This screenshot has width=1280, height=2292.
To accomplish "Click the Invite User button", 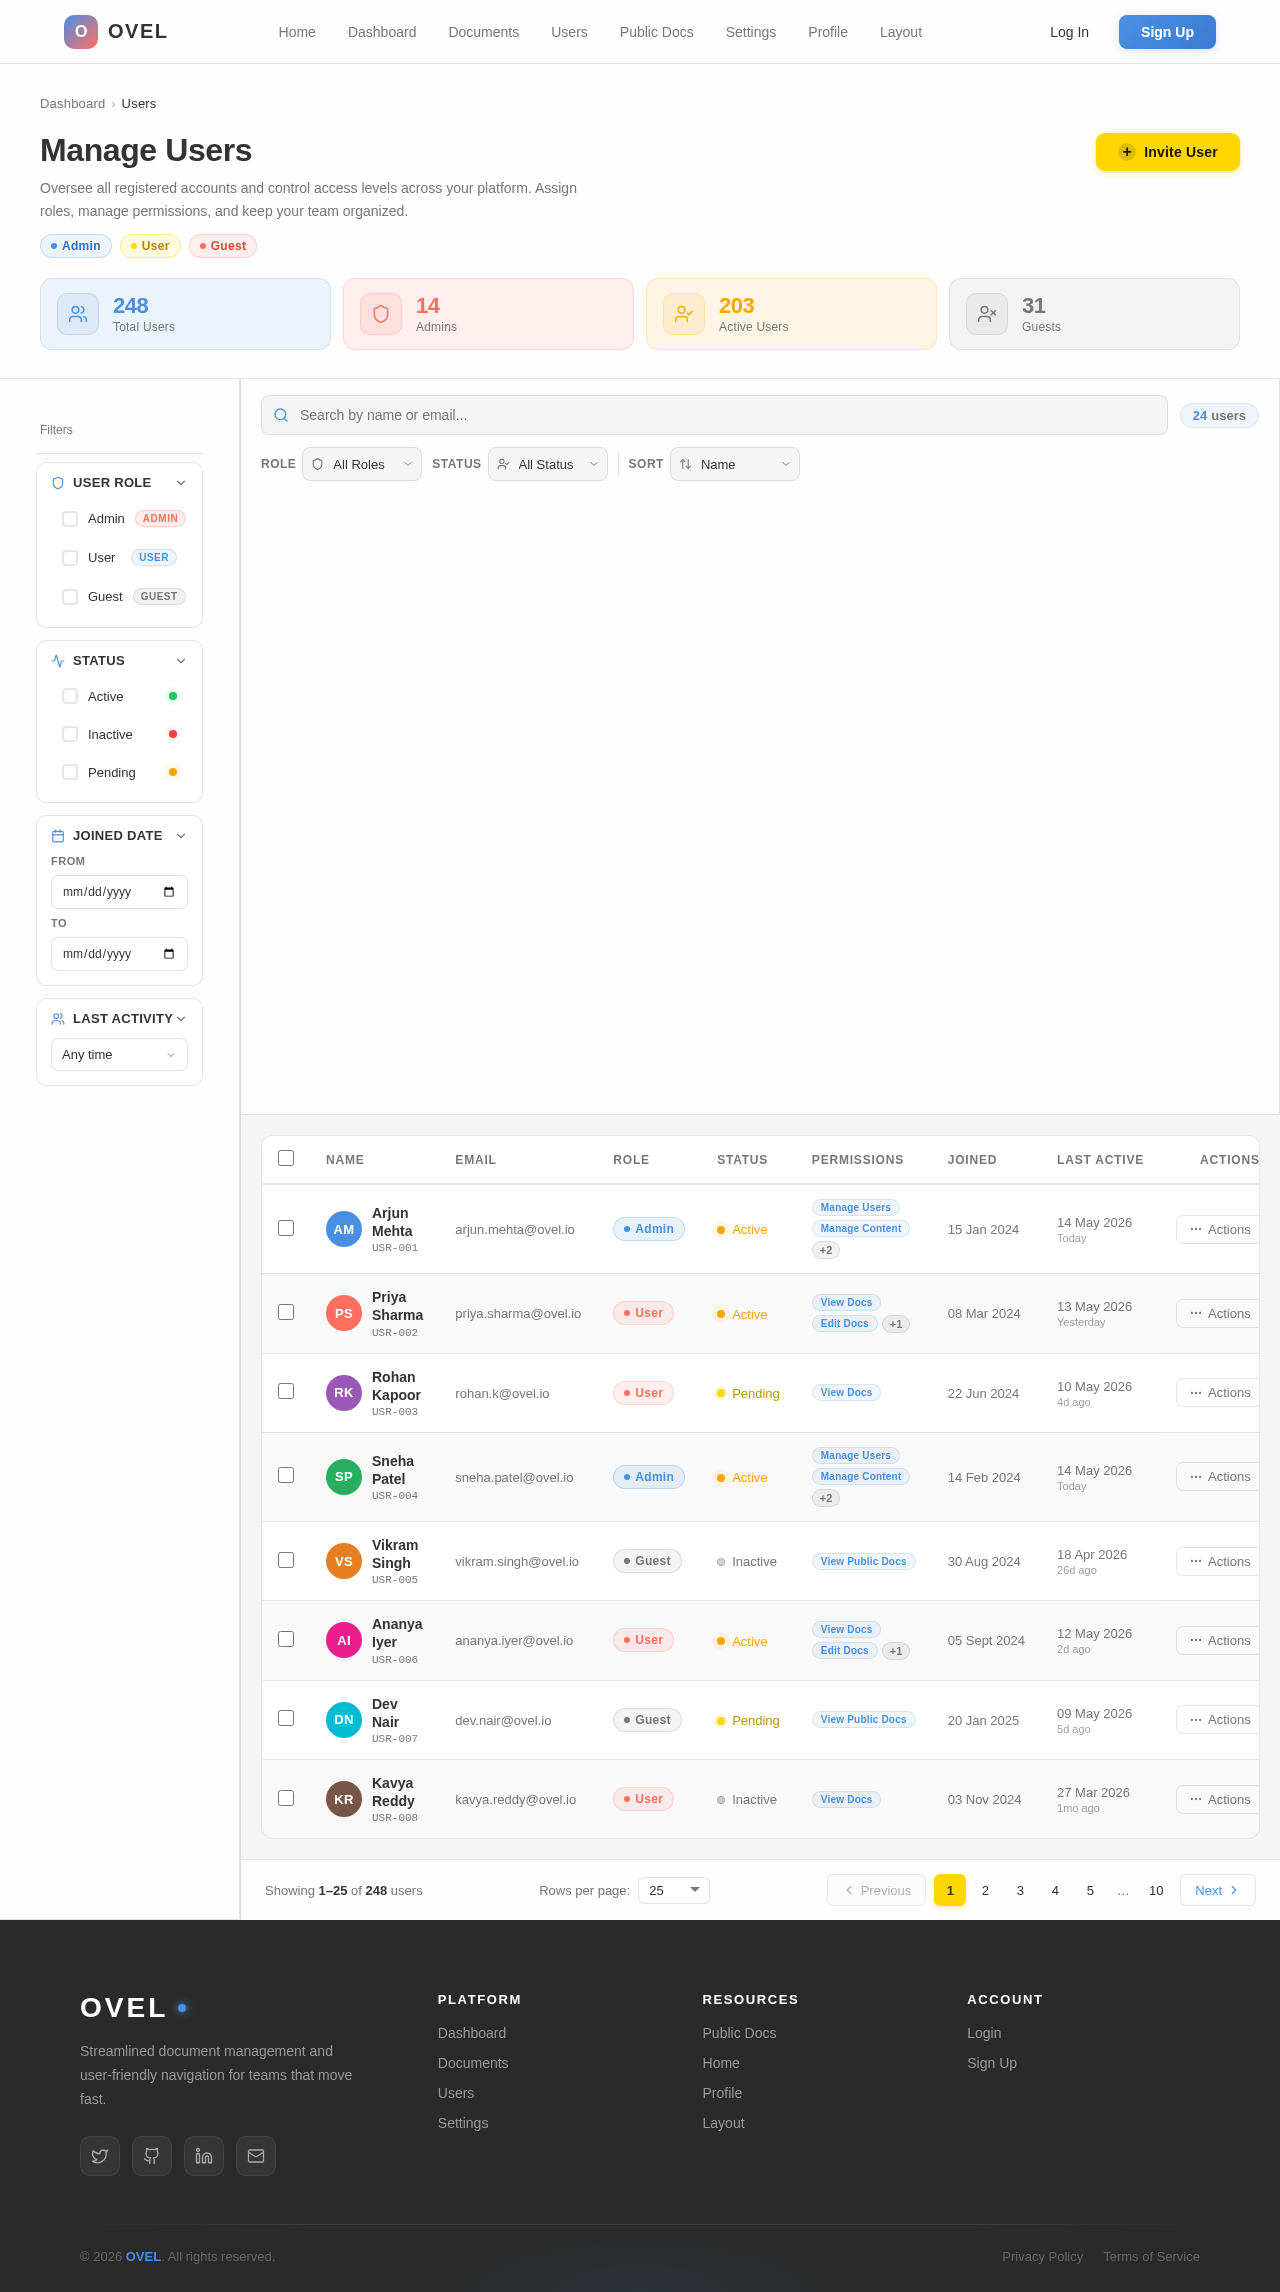I will (x=1168, y=152).
